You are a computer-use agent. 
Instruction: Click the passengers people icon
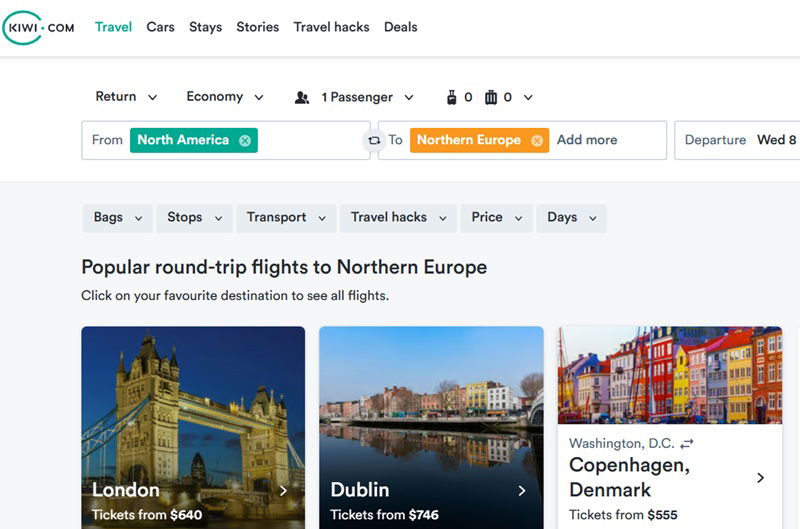[x=302, y=97]
